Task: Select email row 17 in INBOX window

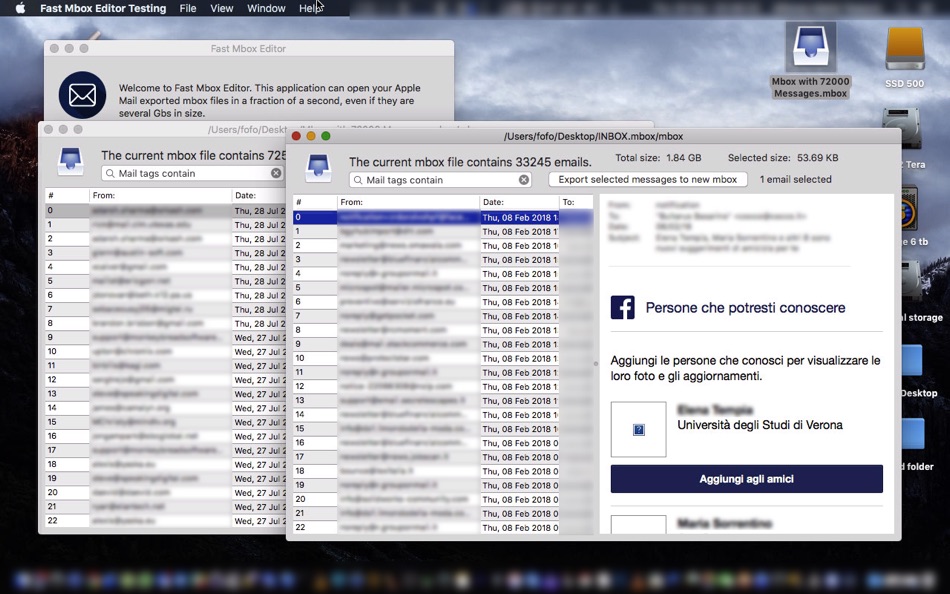Action: [443, 457]
